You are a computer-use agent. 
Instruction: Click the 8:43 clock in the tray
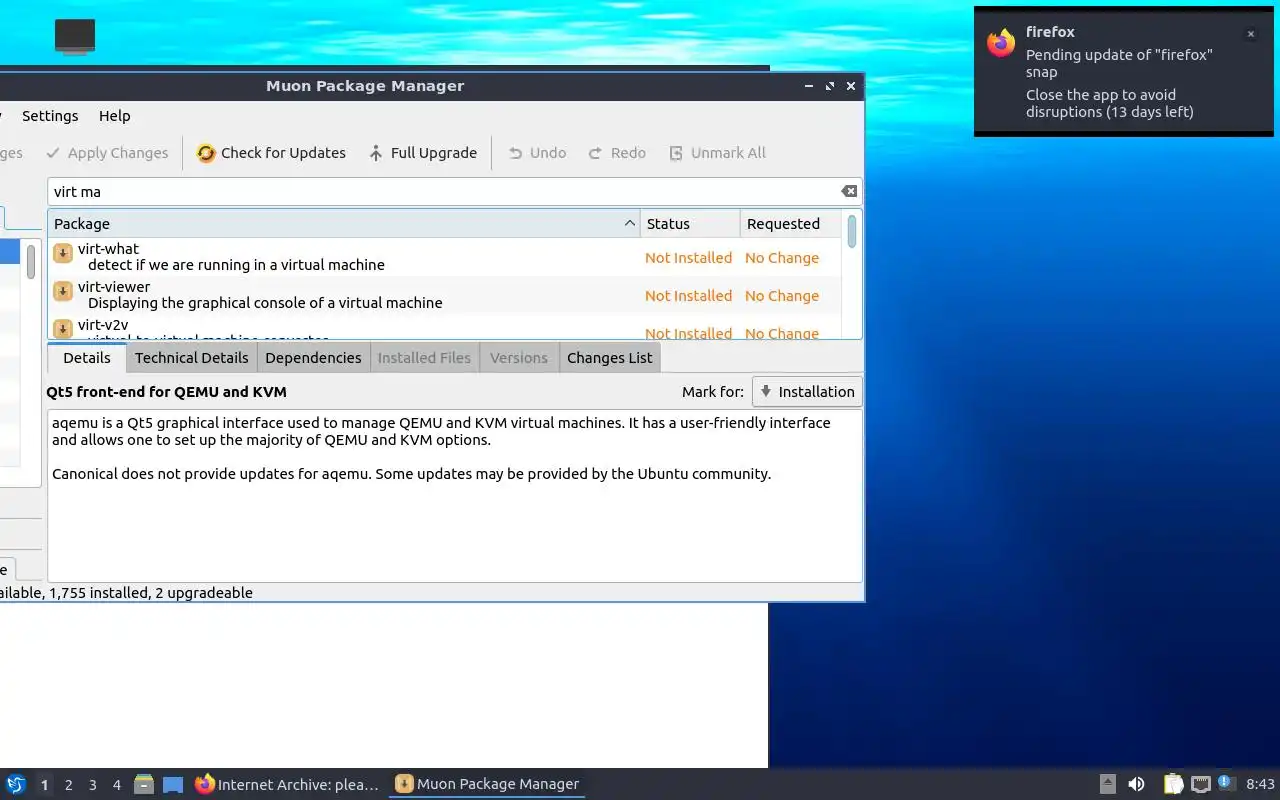click(x=1260, y=785)
